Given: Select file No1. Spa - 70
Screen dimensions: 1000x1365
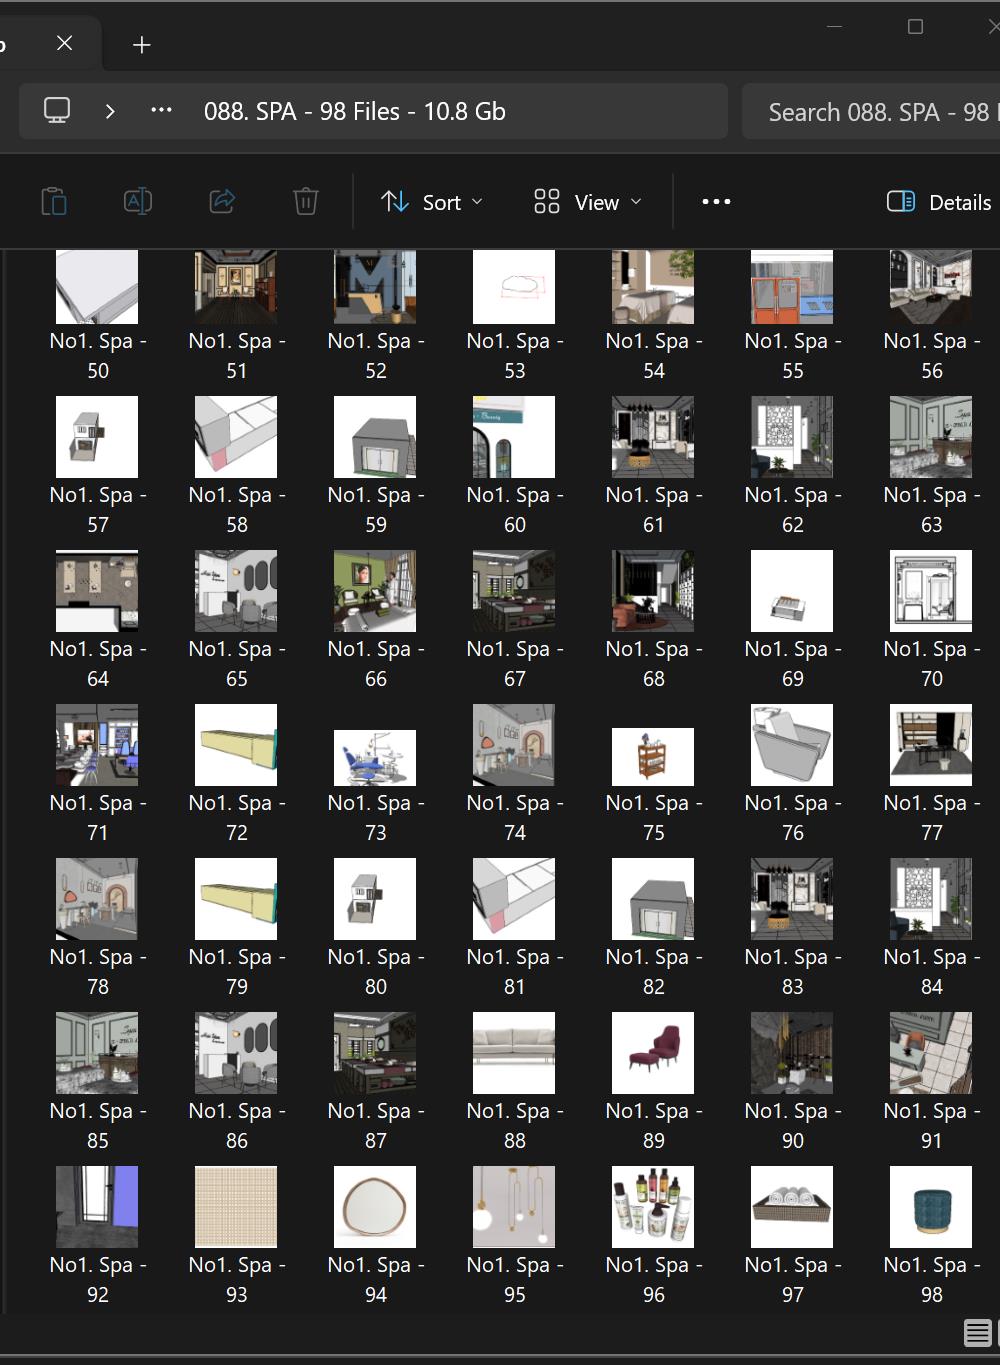Looking at the screenshot, I should tap(931, 621).
